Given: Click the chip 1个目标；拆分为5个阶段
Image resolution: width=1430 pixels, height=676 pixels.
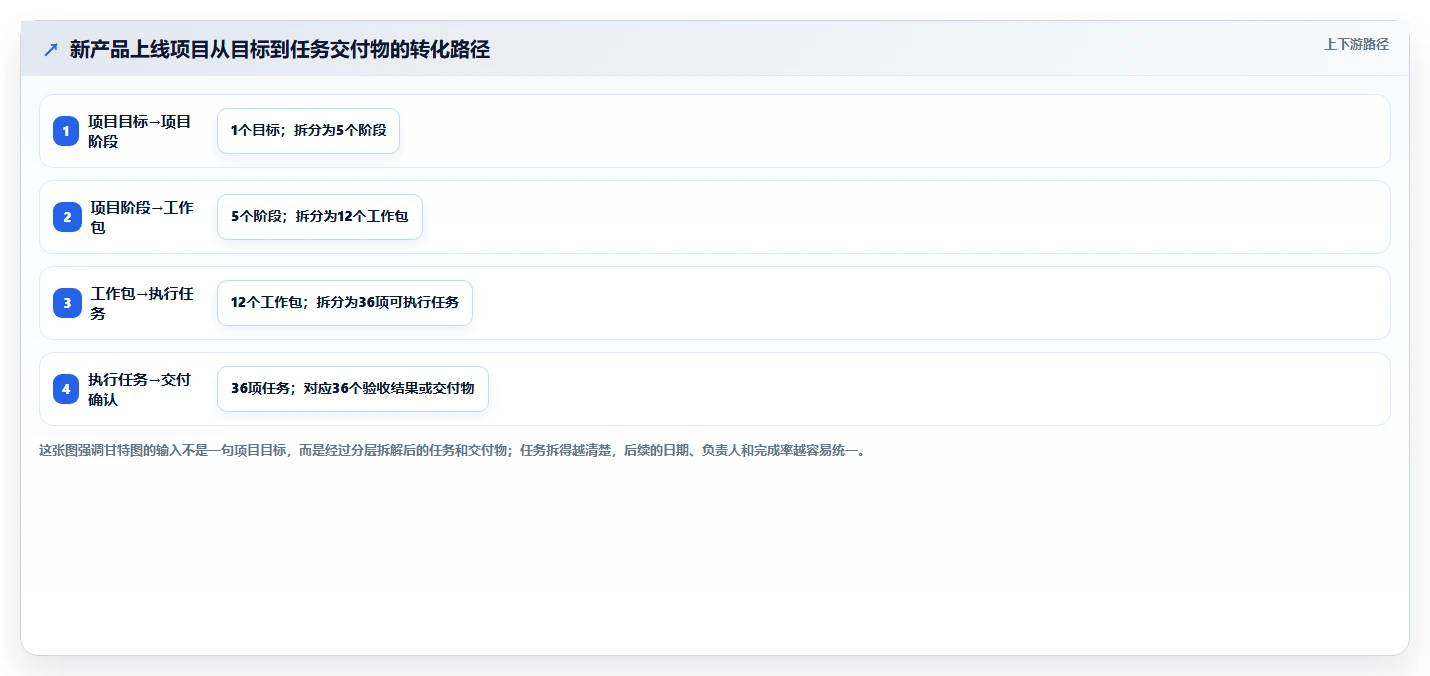Looking at the screenshot, I should (x=308, y=131).
